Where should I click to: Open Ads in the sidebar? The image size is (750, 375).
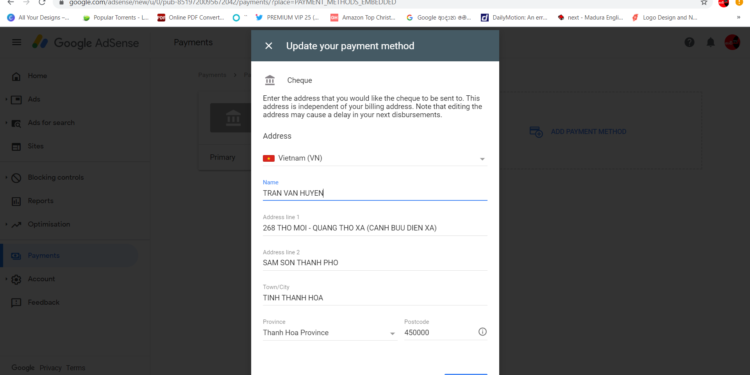click(x=34, y=99)
